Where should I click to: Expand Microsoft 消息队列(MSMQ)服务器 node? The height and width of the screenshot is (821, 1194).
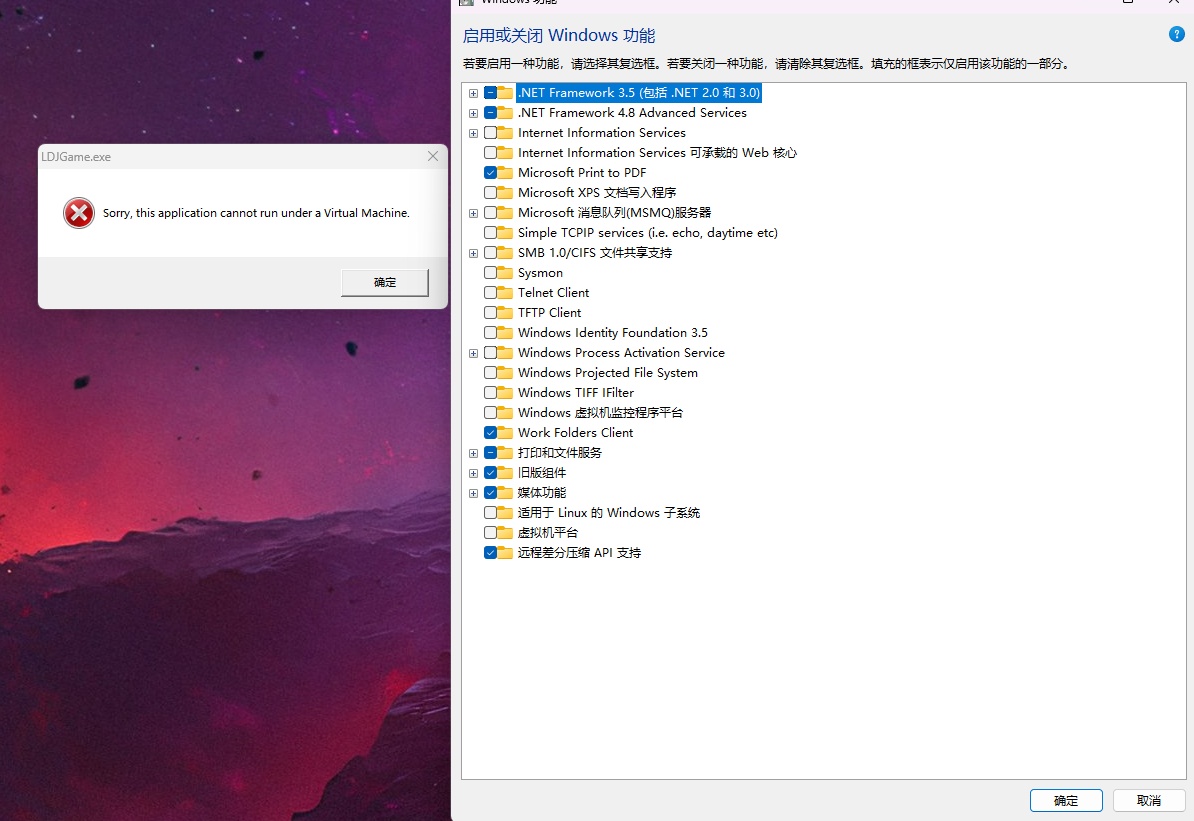point(474,213)
